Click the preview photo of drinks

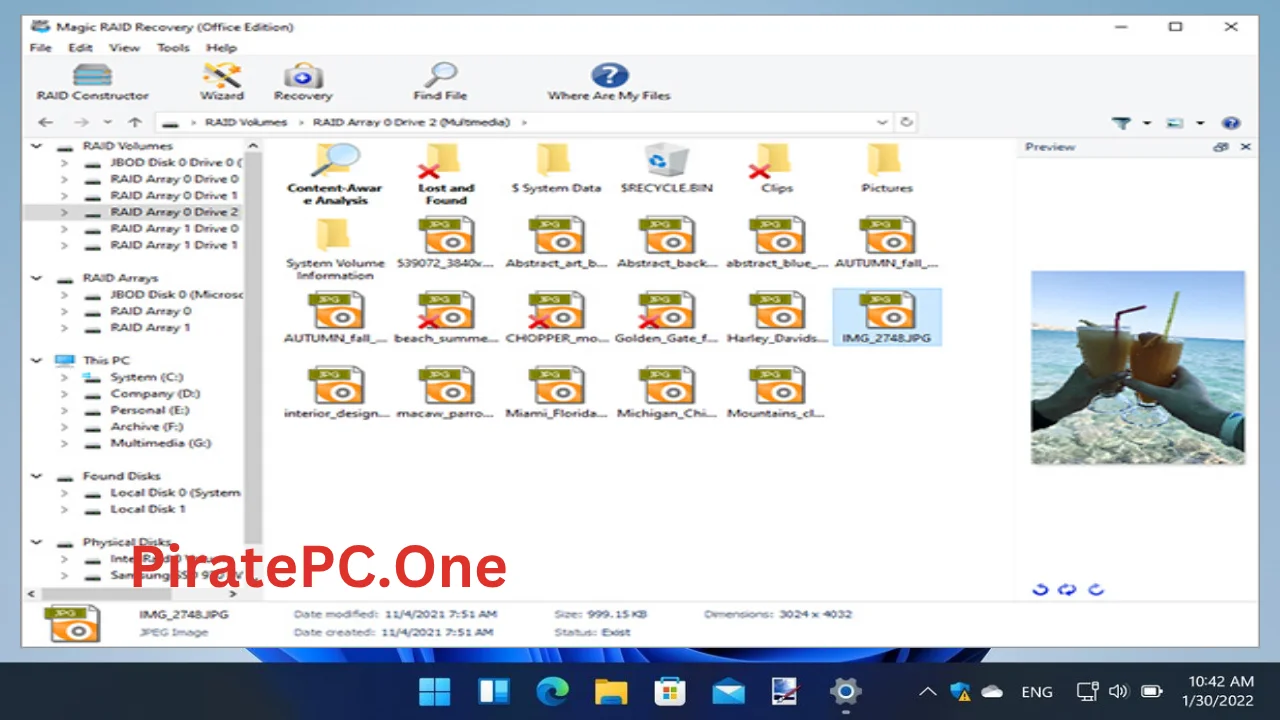pyautogui.click(x=1138, y=368)
